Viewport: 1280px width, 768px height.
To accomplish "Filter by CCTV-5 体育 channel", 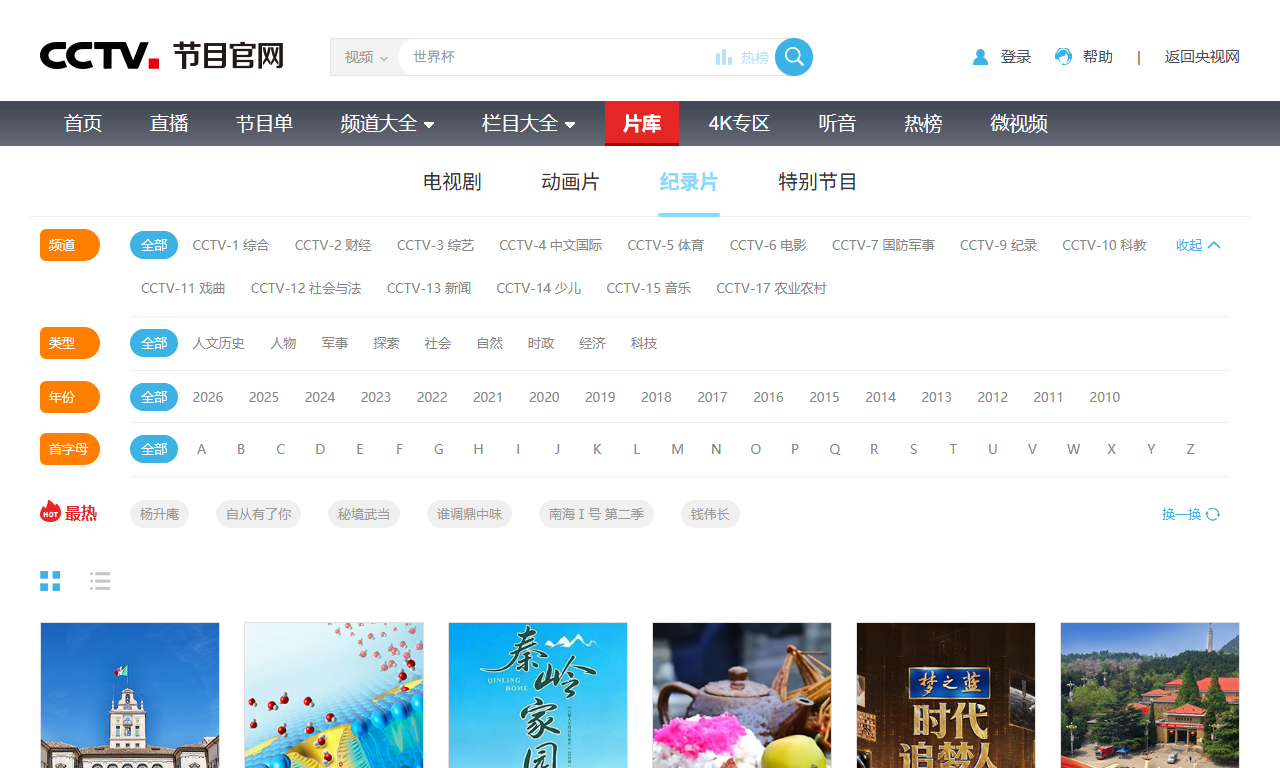I will [x=666, y=245].
